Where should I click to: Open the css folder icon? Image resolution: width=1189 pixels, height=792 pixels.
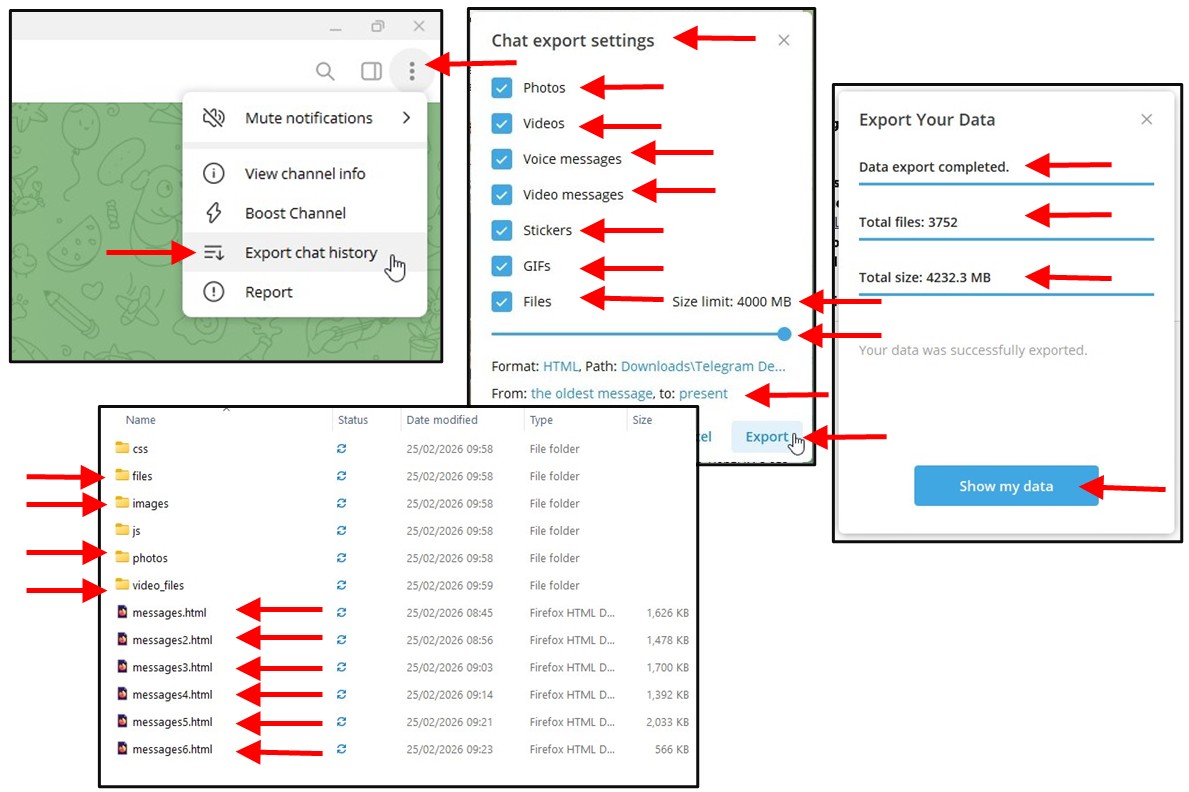pyautogui.click(x=123, y=449)
